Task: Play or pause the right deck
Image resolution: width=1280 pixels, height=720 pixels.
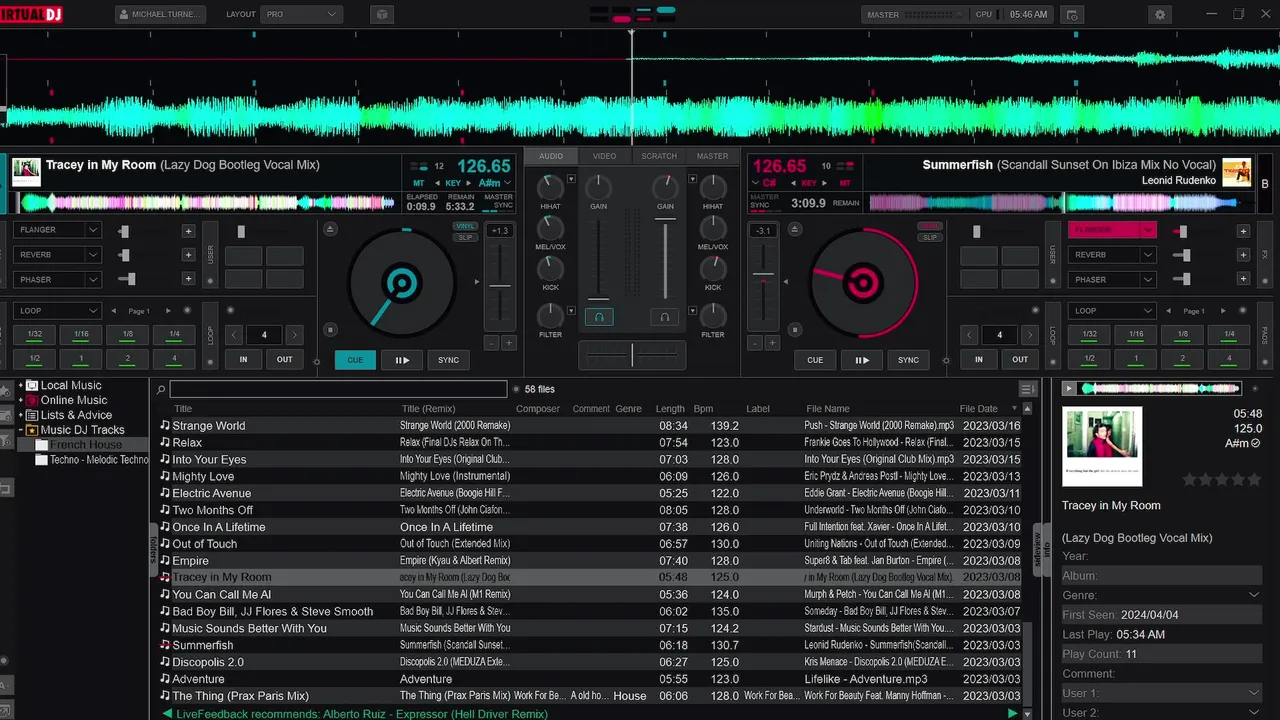Action: coord(862,360)
